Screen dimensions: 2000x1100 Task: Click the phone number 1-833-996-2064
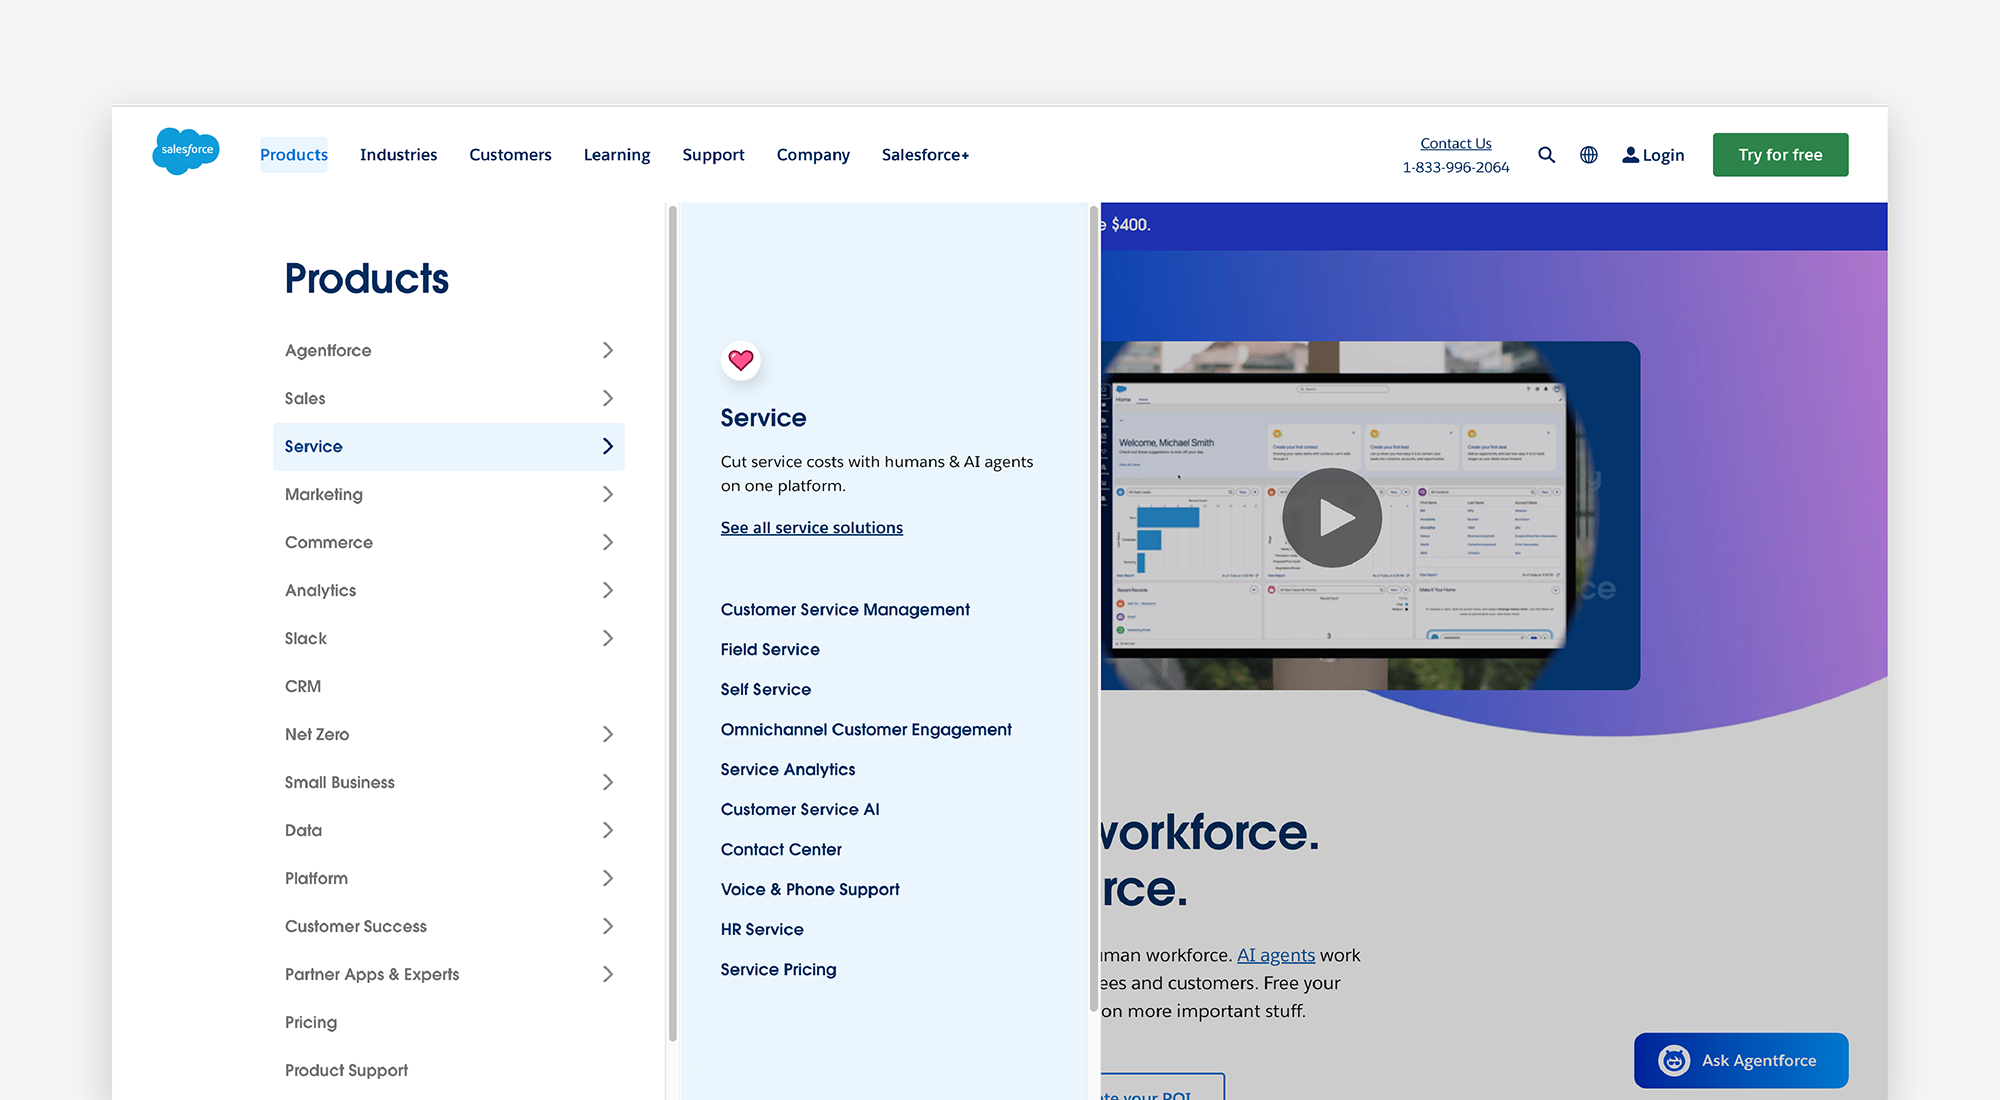point(1455,167)
